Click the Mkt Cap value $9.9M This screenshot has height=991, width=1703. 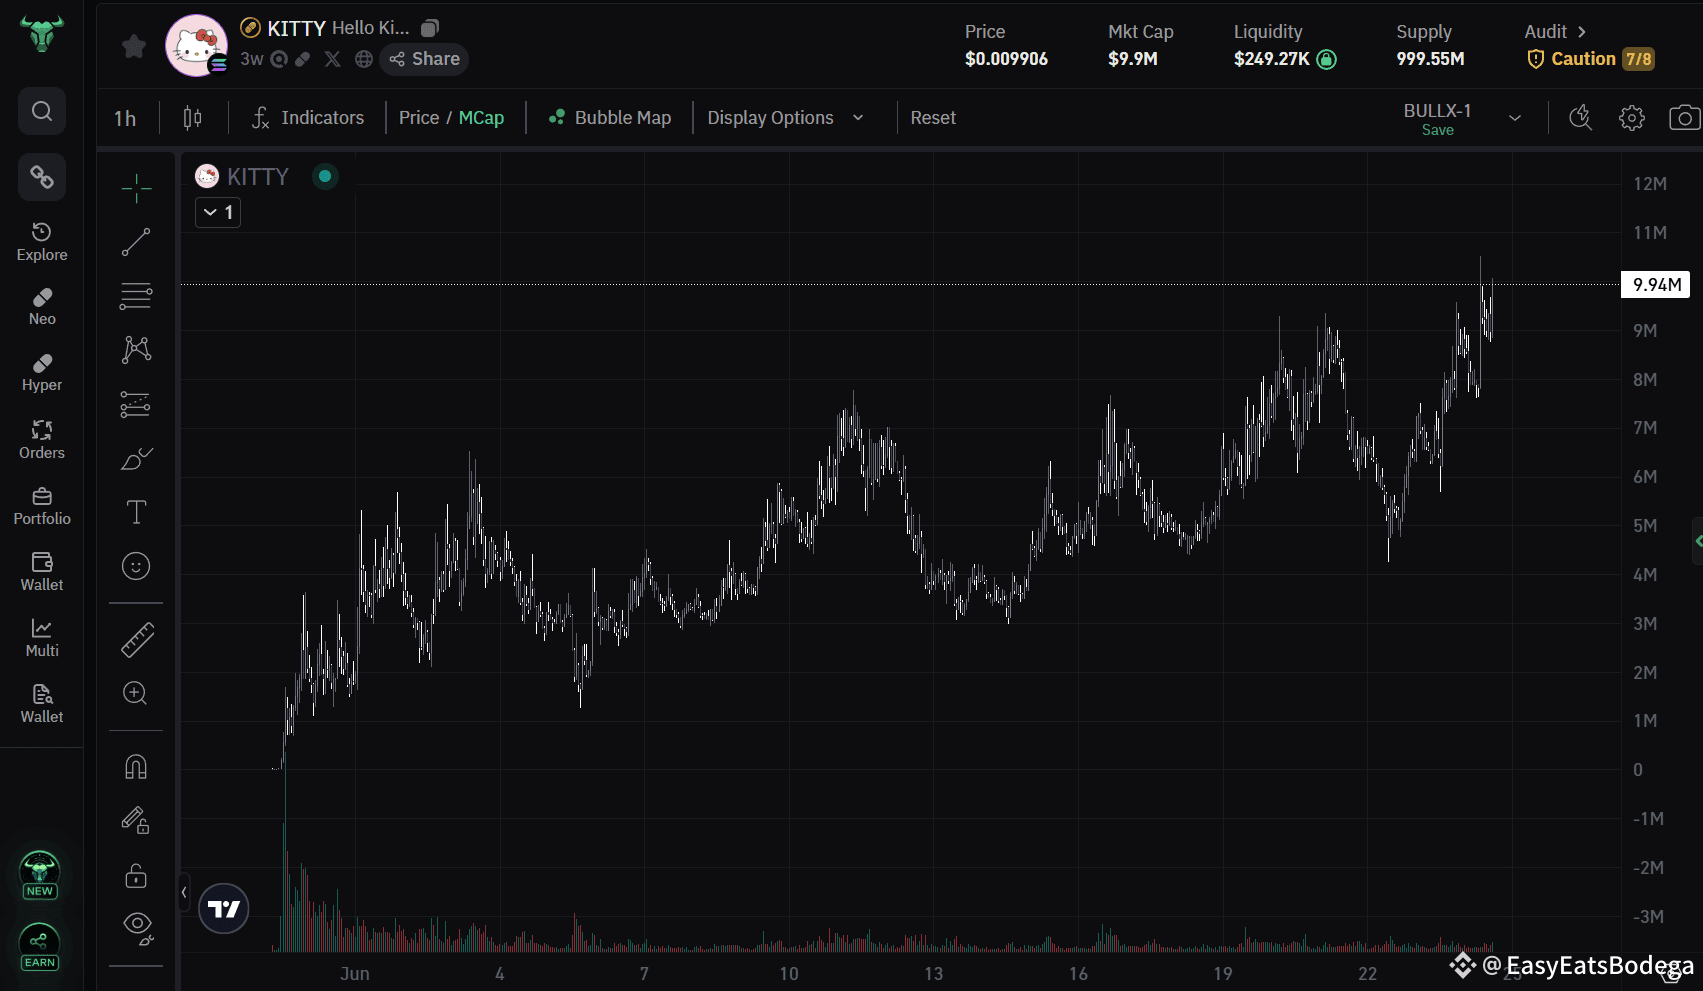[1133, 59]
